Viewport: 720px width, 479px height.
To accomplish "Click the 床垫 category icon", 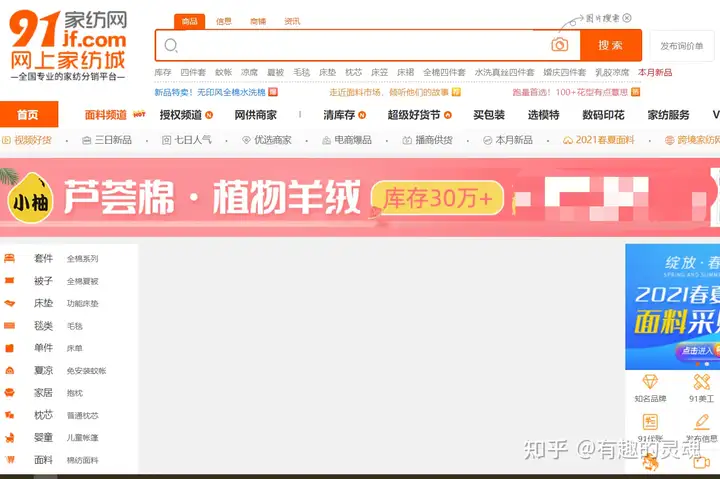I will pos(10,303).
